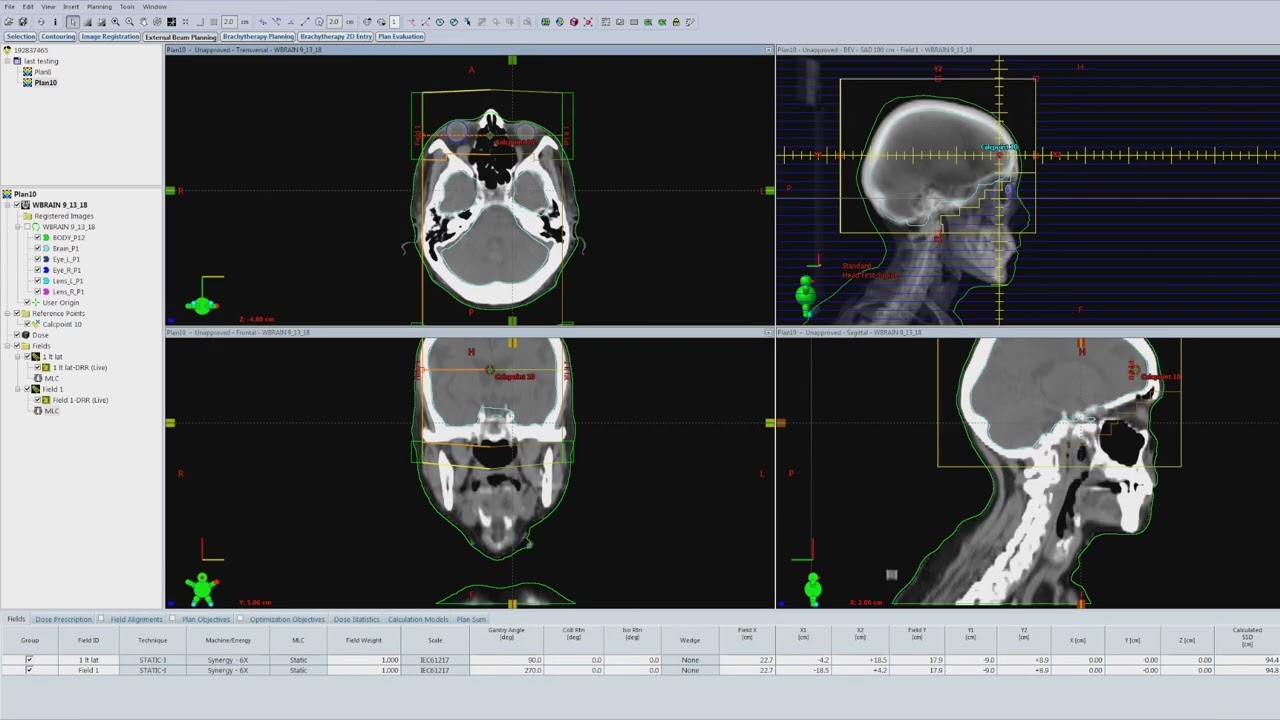Collapse the Fields tree node
This screenshot has height=720, width=1280.
(x=8, y=346)
